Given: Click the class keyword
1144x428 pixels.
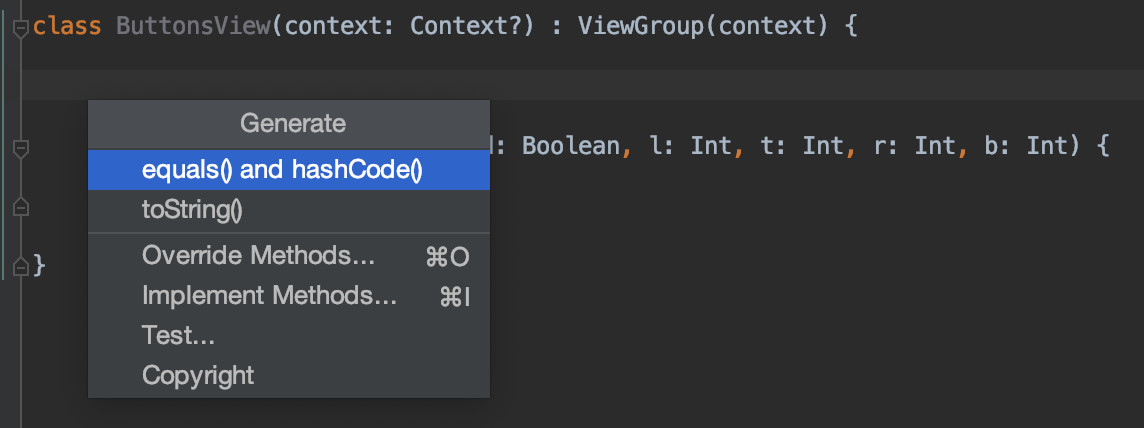Looking at the screenshot, I should (67, 27).
